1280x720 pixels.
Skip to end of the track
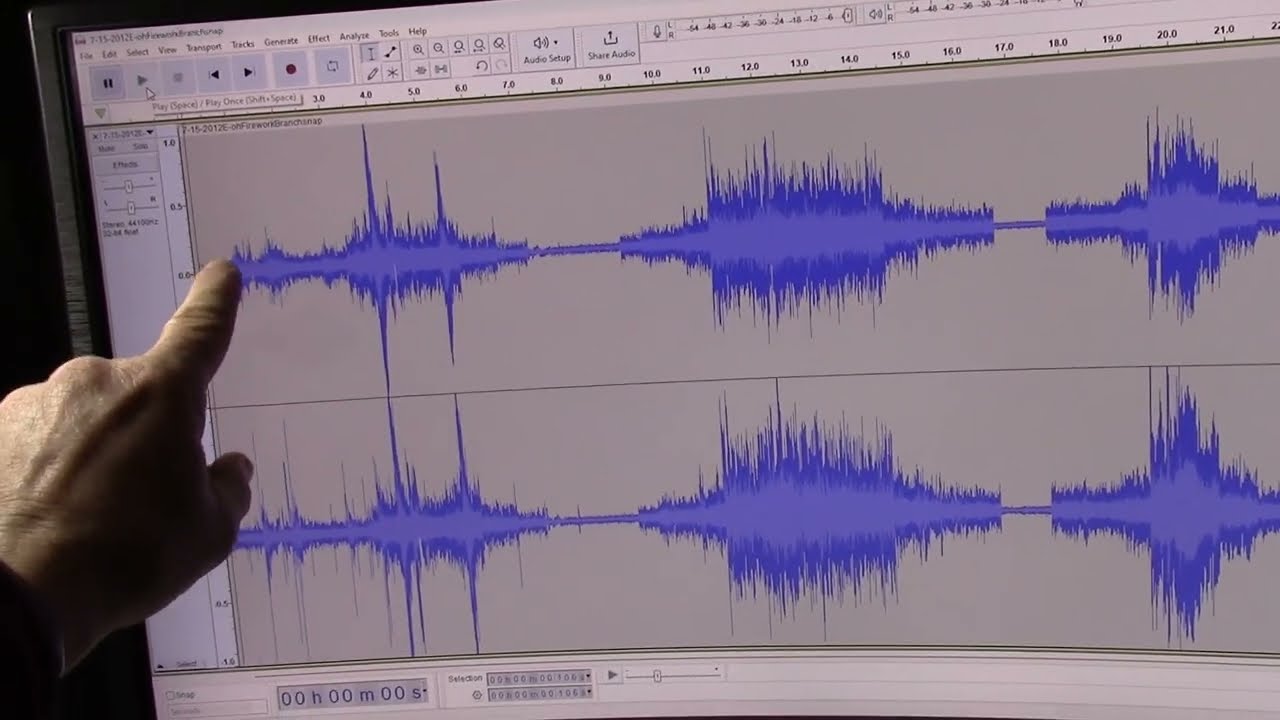(249, 72)
